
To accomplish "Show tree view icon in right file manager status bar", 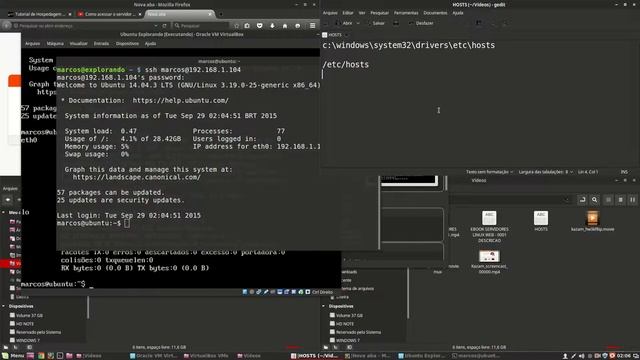I will coord(336,347).
